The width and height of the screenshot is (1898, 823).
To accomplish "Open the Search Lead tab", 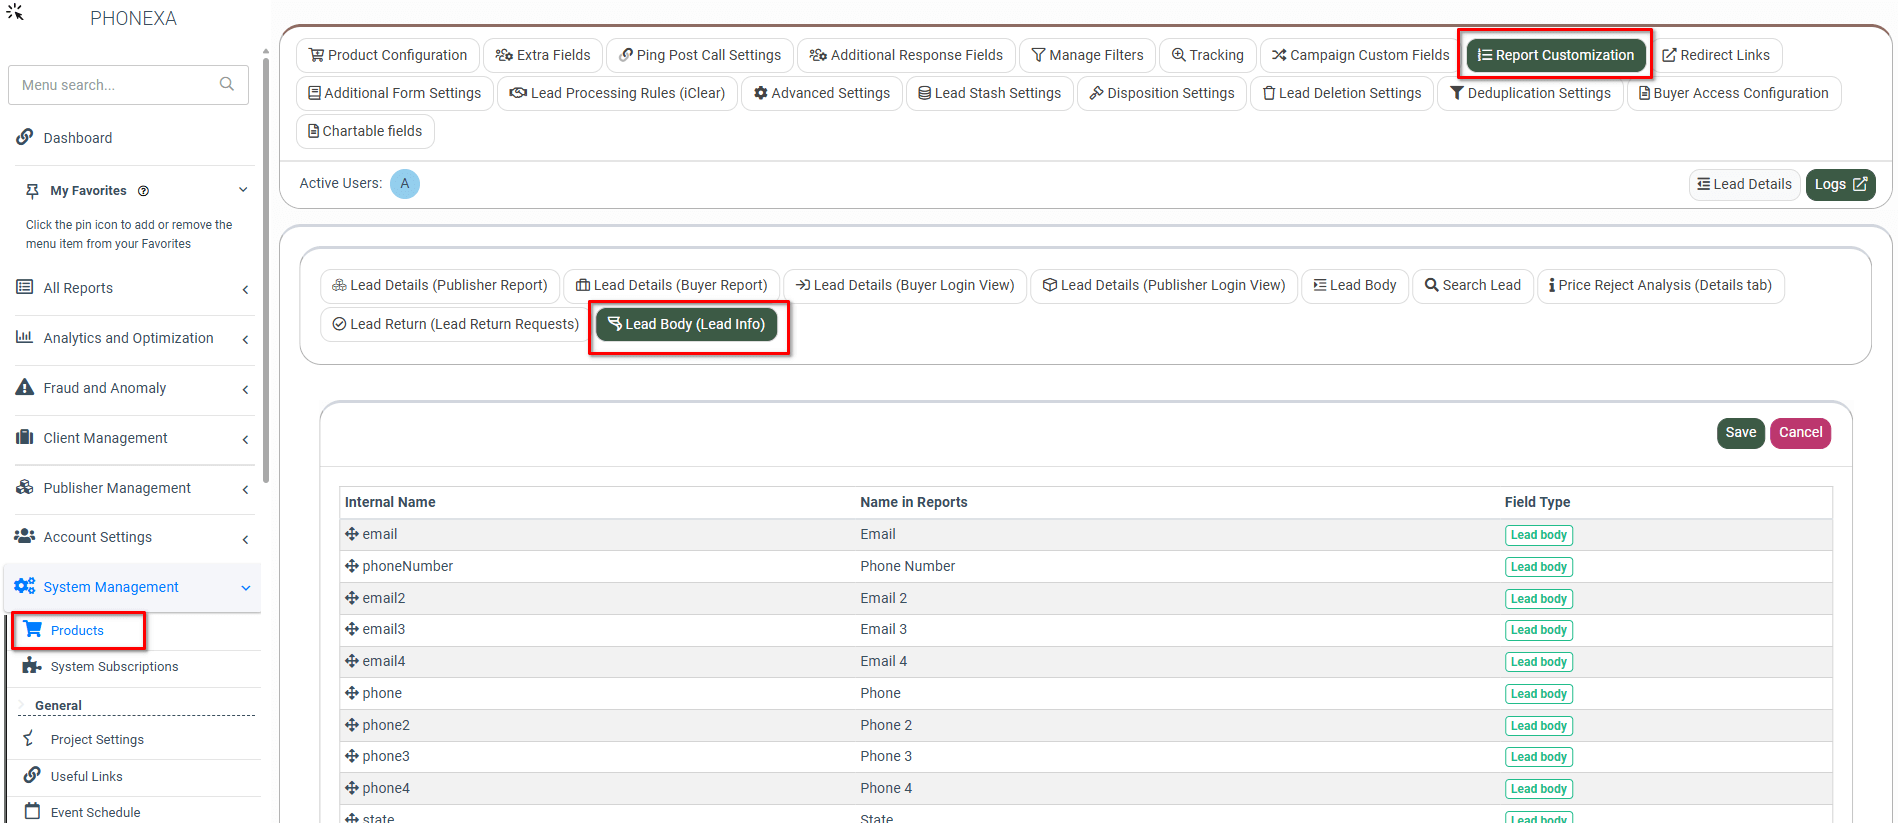I will pos(1472,285).
